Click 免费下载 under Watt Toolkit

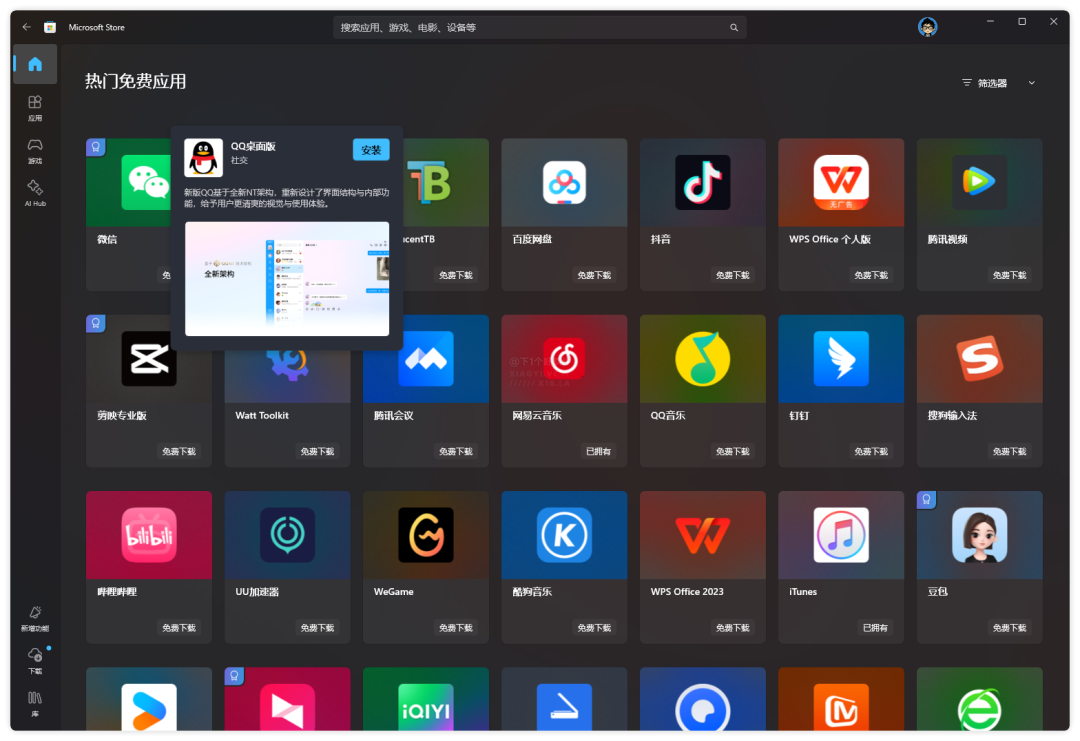317,451
